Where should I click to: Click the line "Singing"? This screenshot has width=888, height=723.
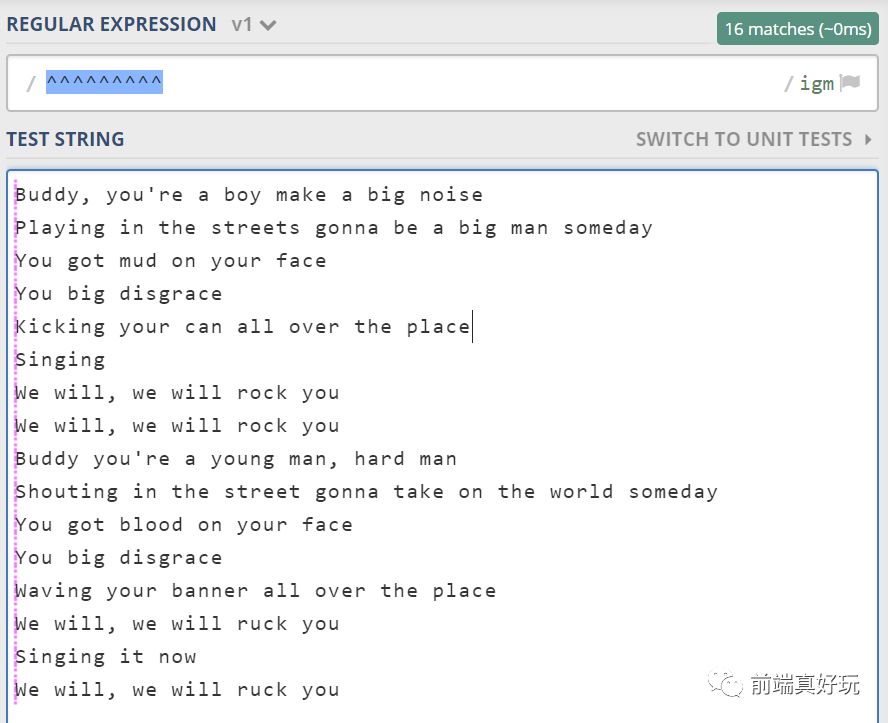(x=60, y=360)
